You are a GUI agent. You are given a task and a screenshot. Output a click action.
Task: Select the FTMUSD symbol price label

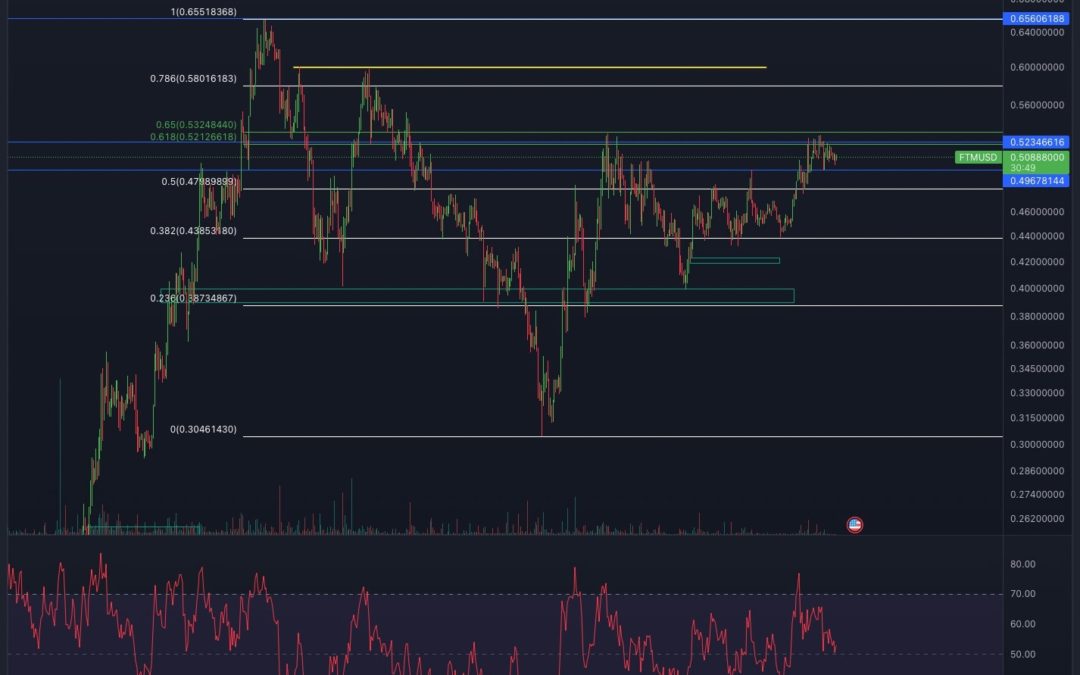978,157
